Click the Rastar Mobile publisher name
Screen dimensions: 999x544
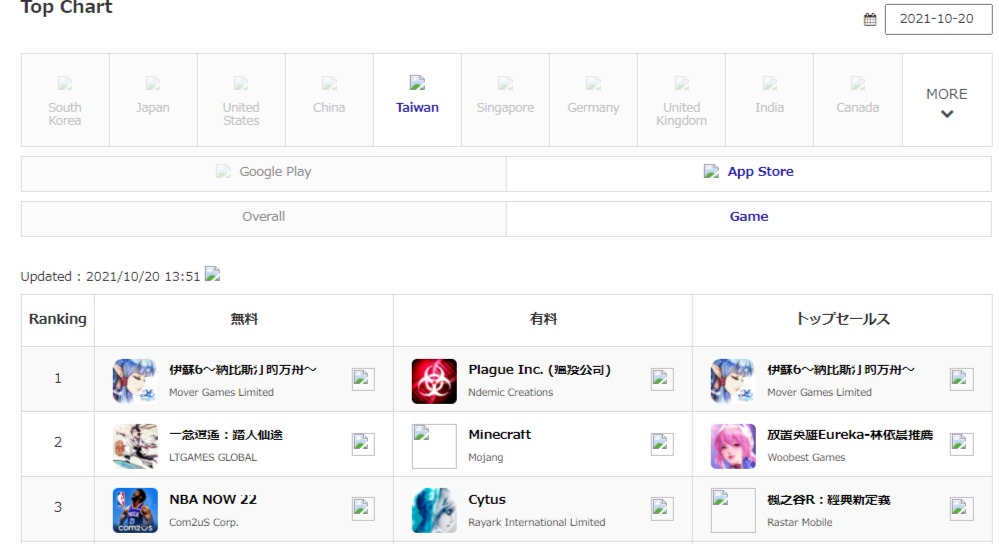tap(800, 522)
